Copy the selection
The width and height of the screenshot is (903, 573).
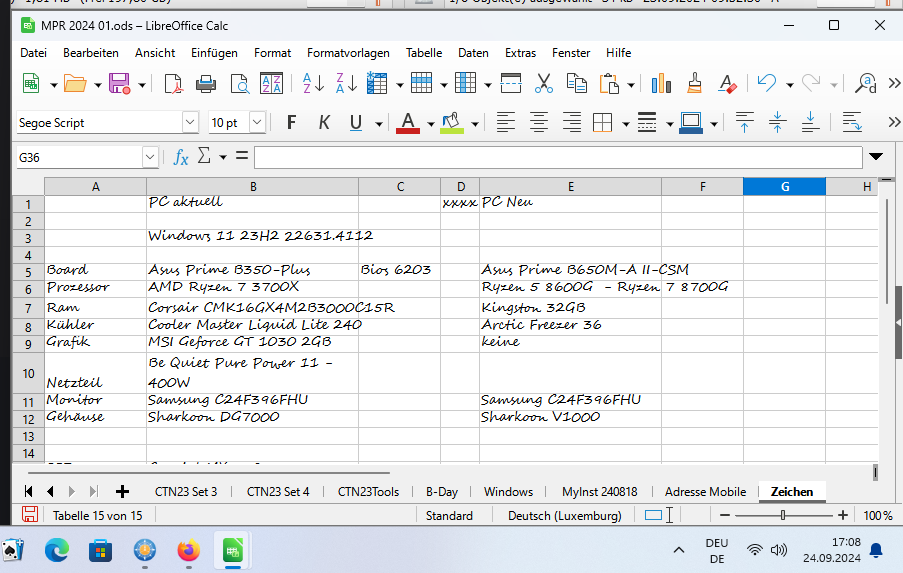pyautogui.click(x=576, y=84)
